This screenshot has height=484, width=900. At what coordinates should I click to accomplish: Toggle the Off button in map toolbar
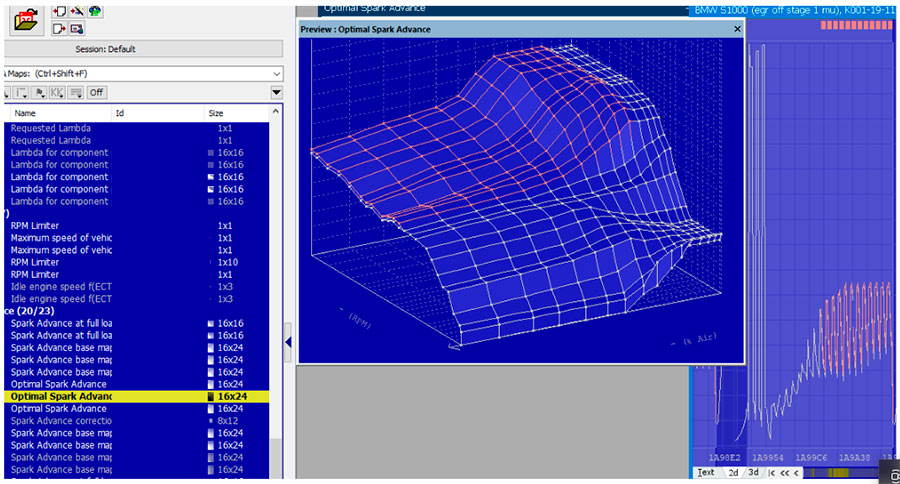pyautogui.click(x=96, y=92)
